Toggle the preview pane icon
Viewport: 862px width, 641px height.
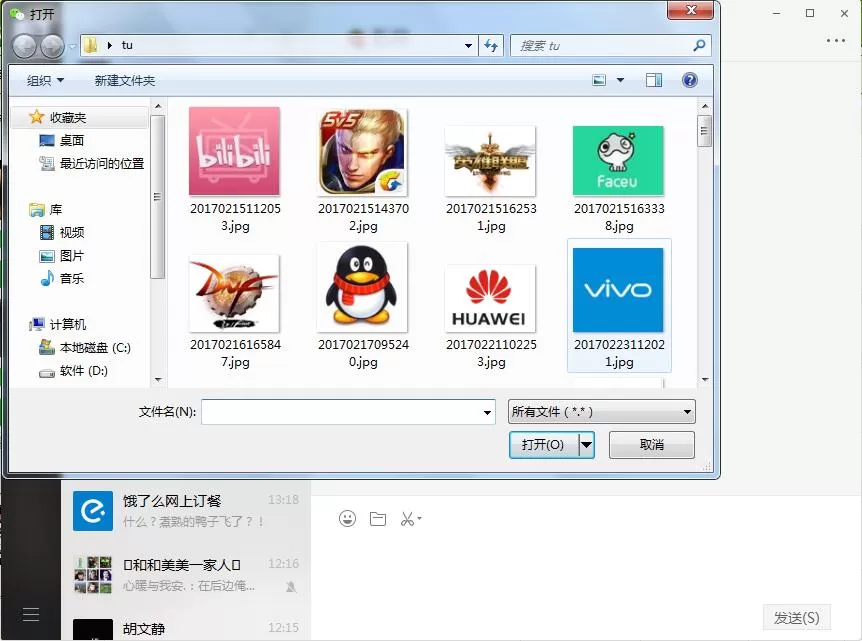point(654,80)
